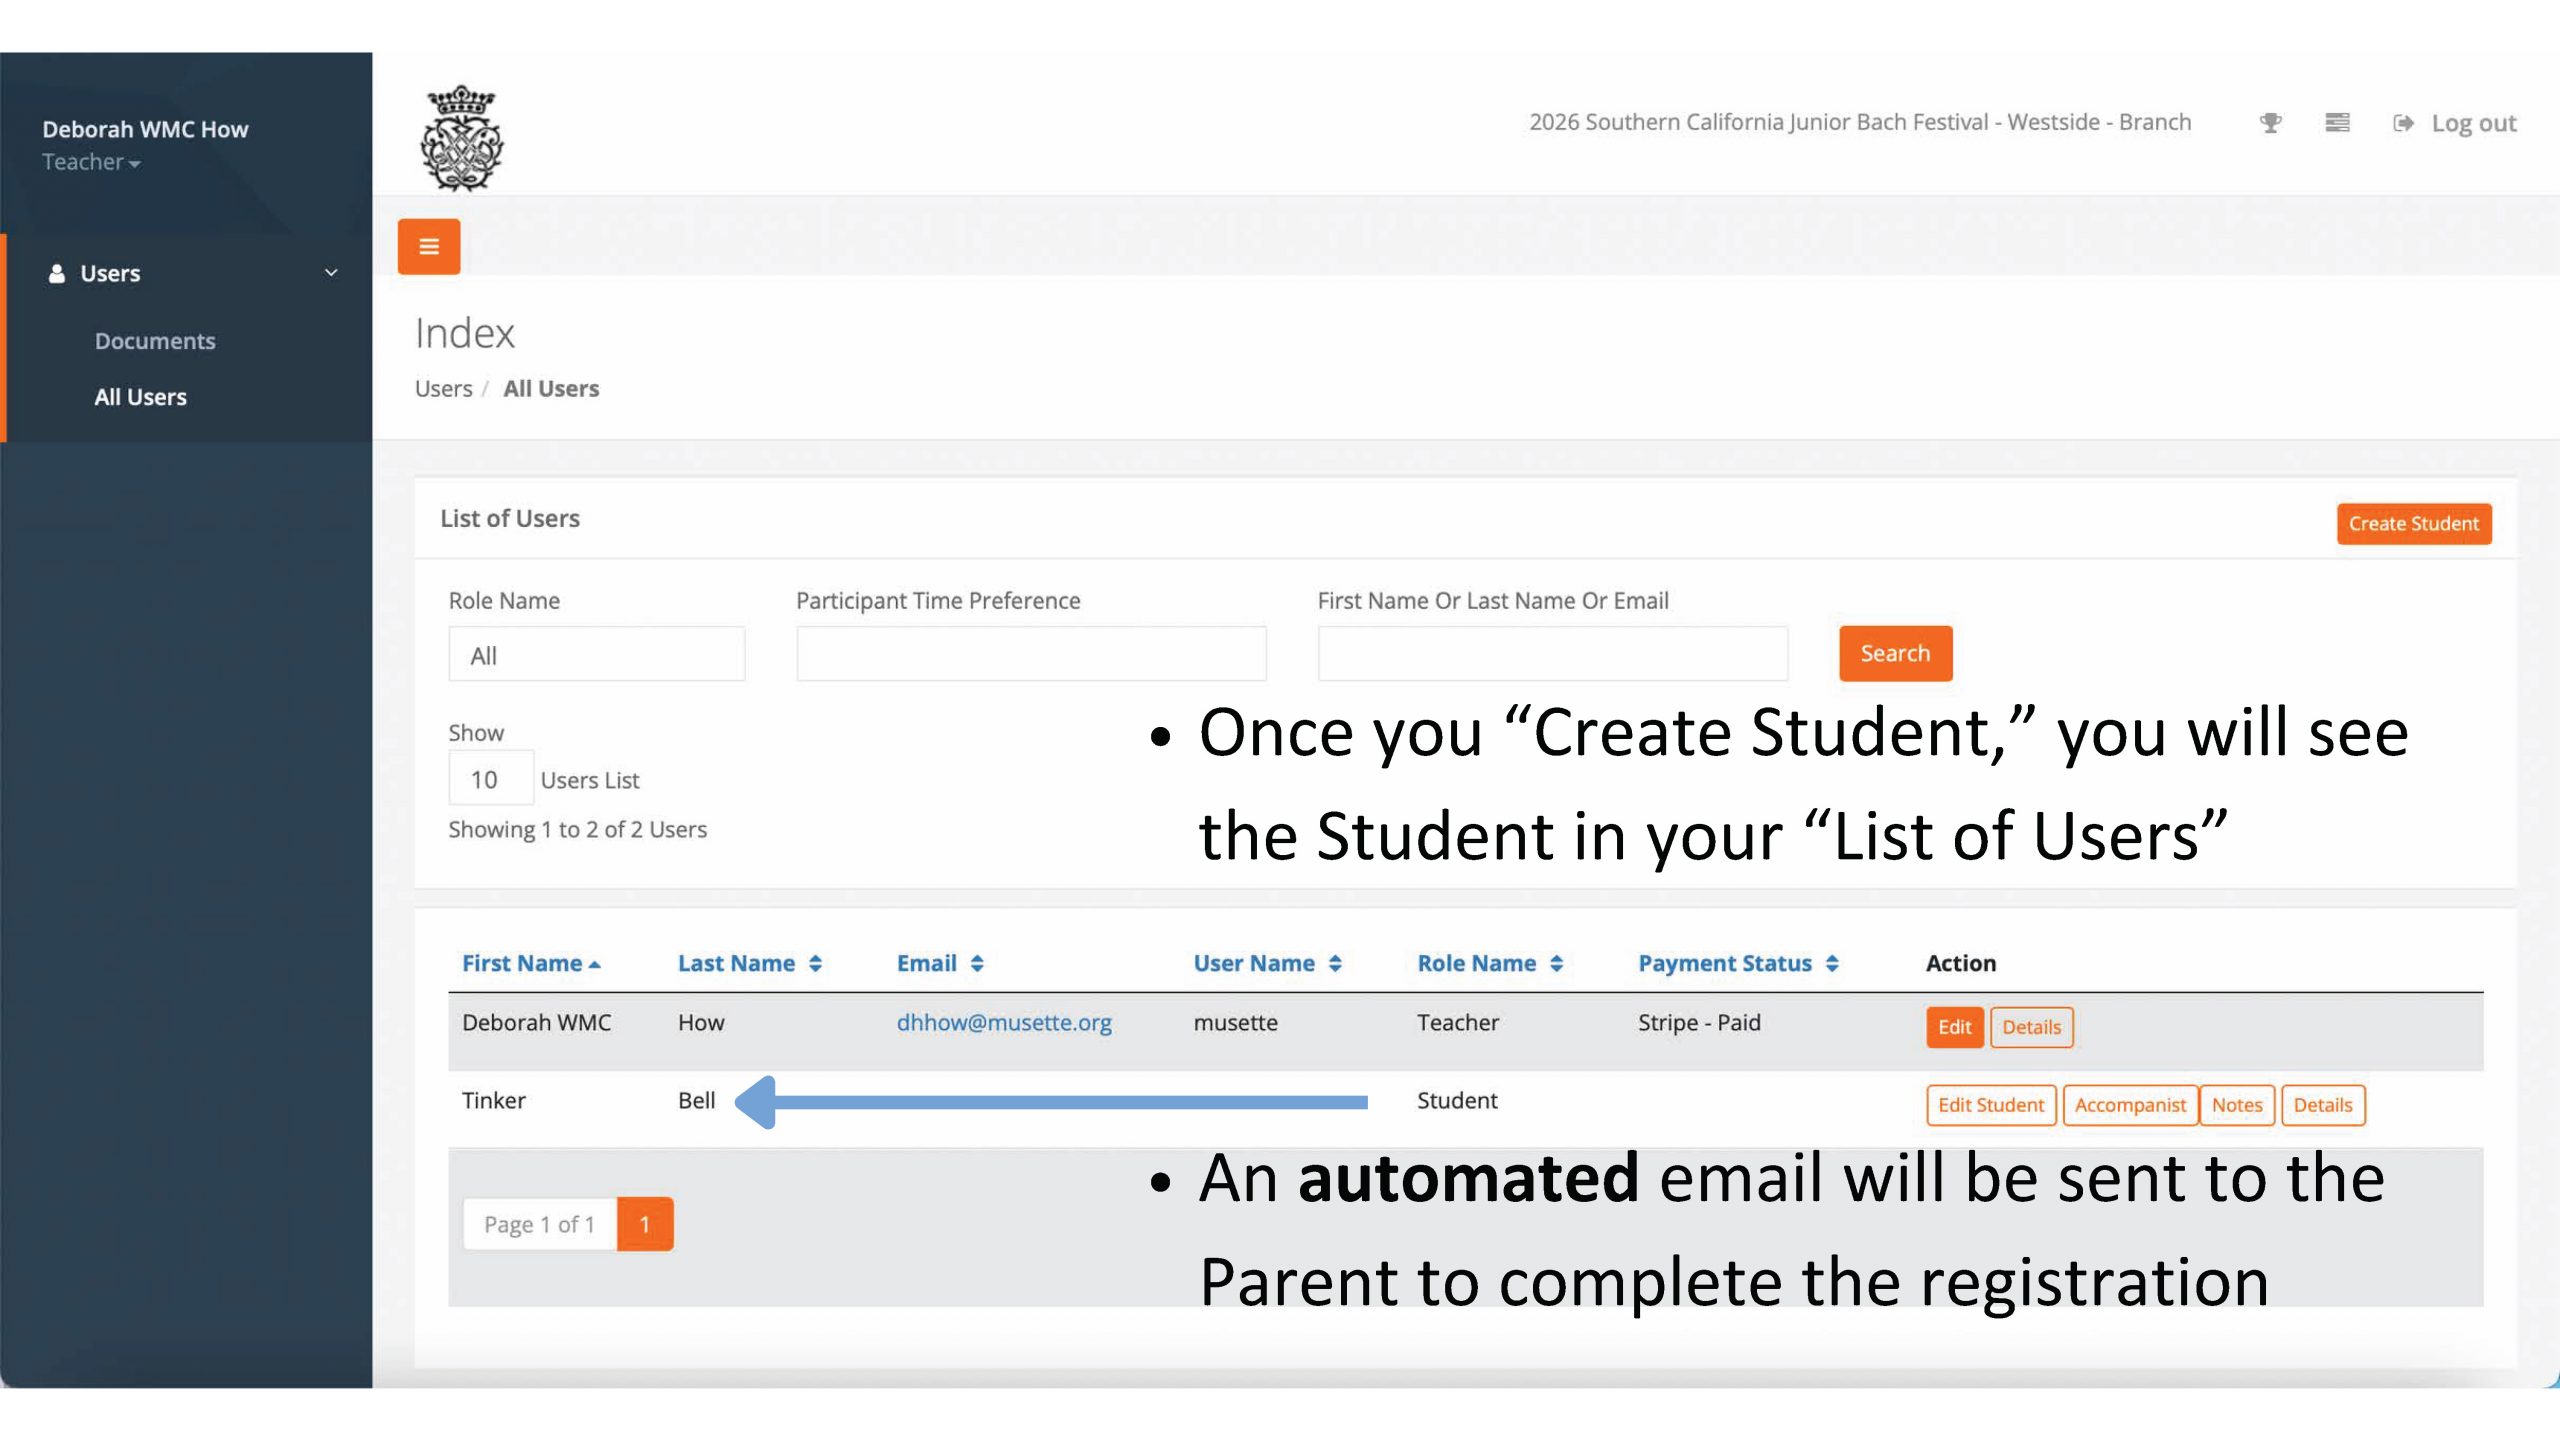
Task: Sort by Last Name arrows icon
Action: [x=816, y=963]
